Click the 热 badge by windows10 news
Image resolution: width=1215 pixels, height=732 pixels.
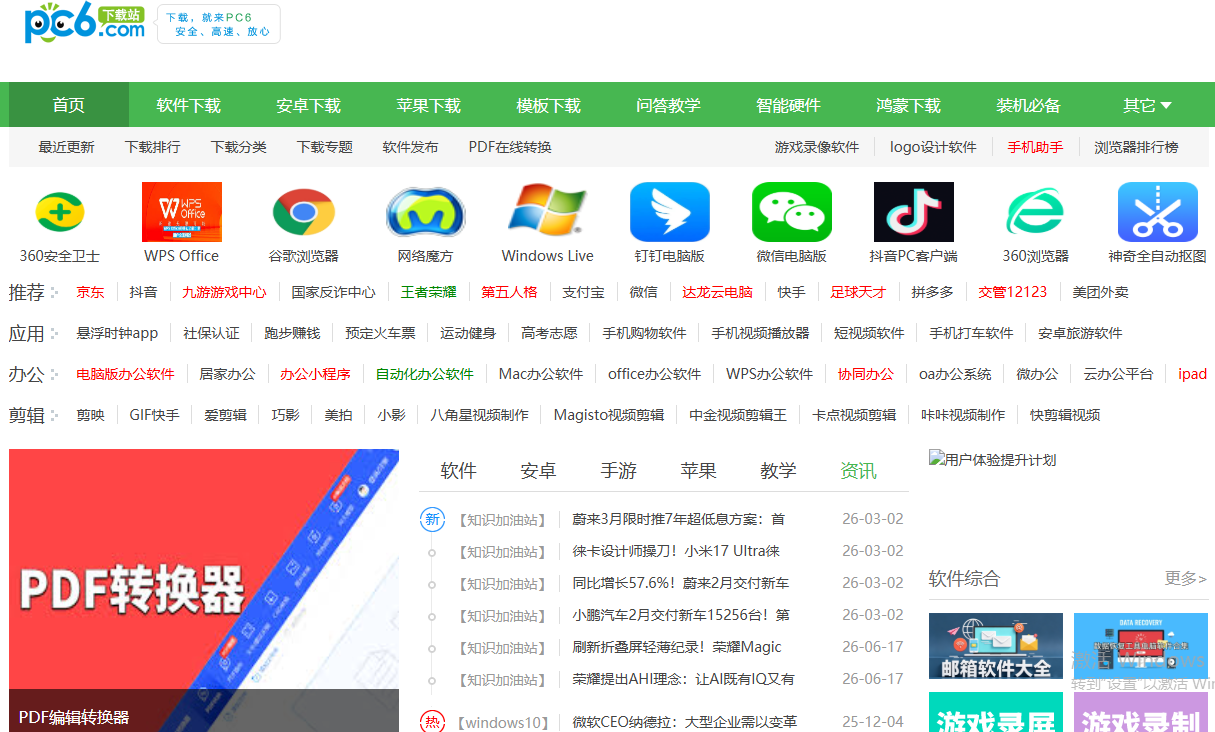click(x=432, y=722)
